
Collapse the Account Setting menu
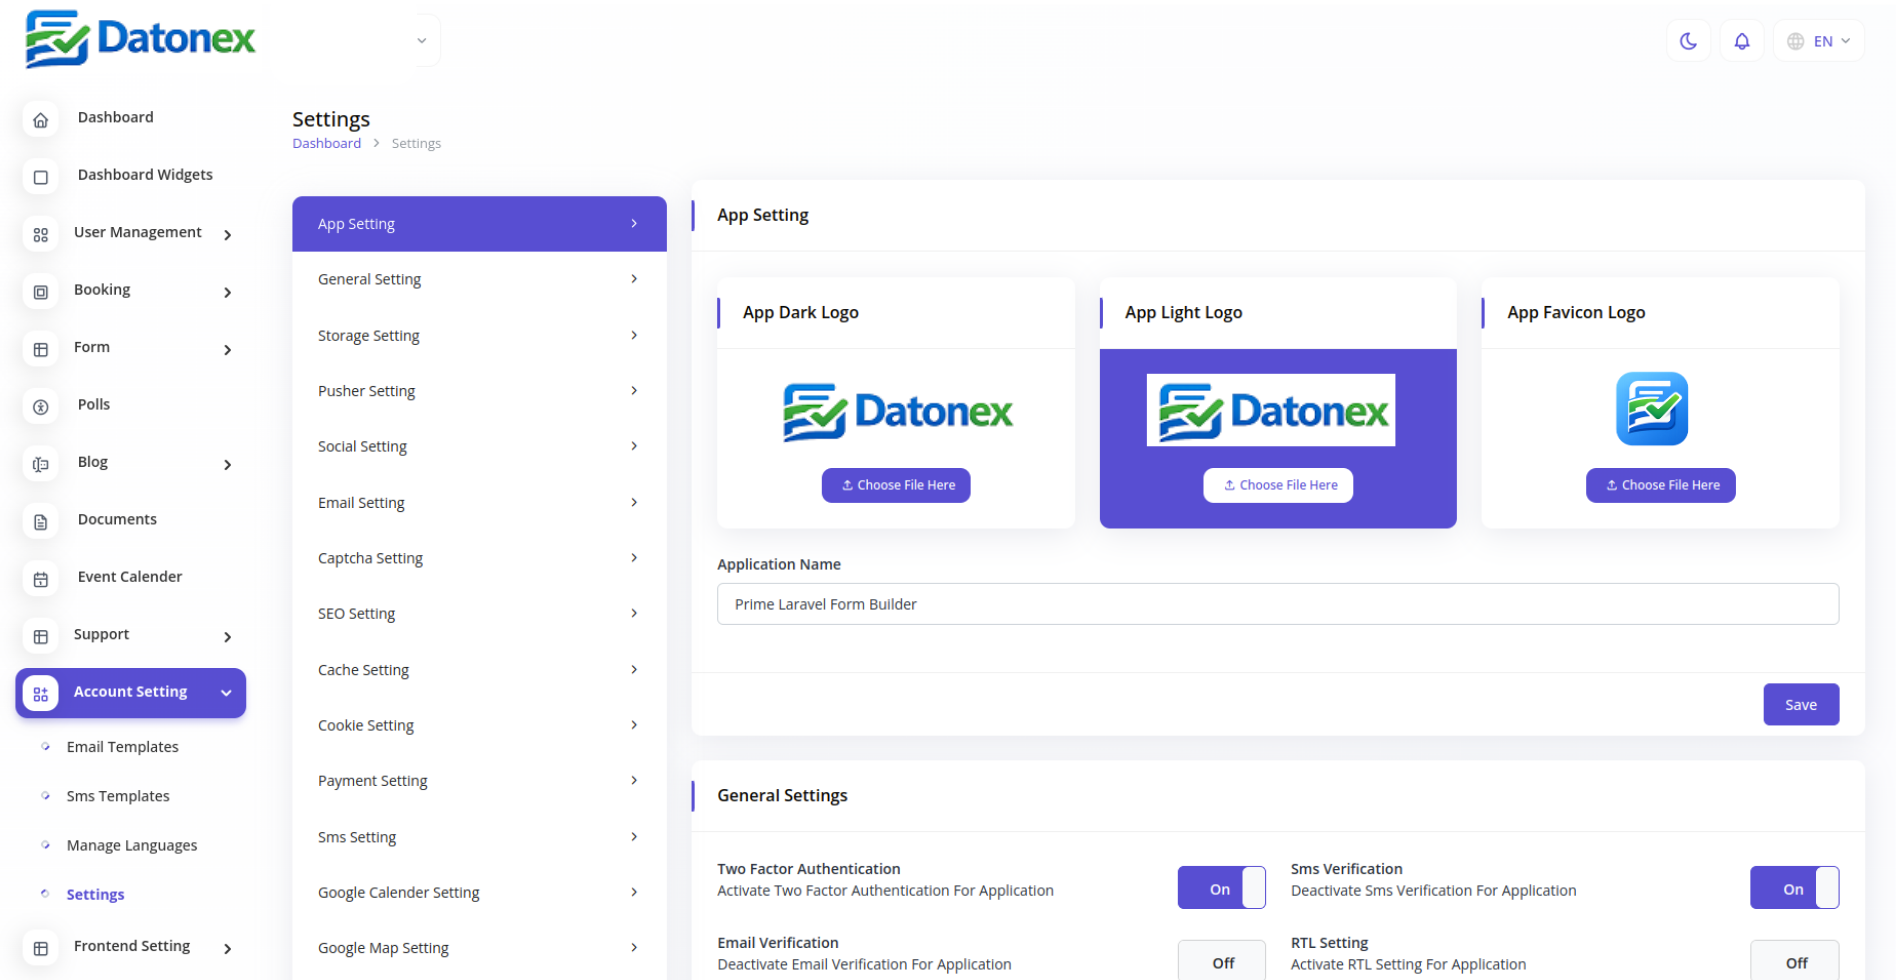226,693
